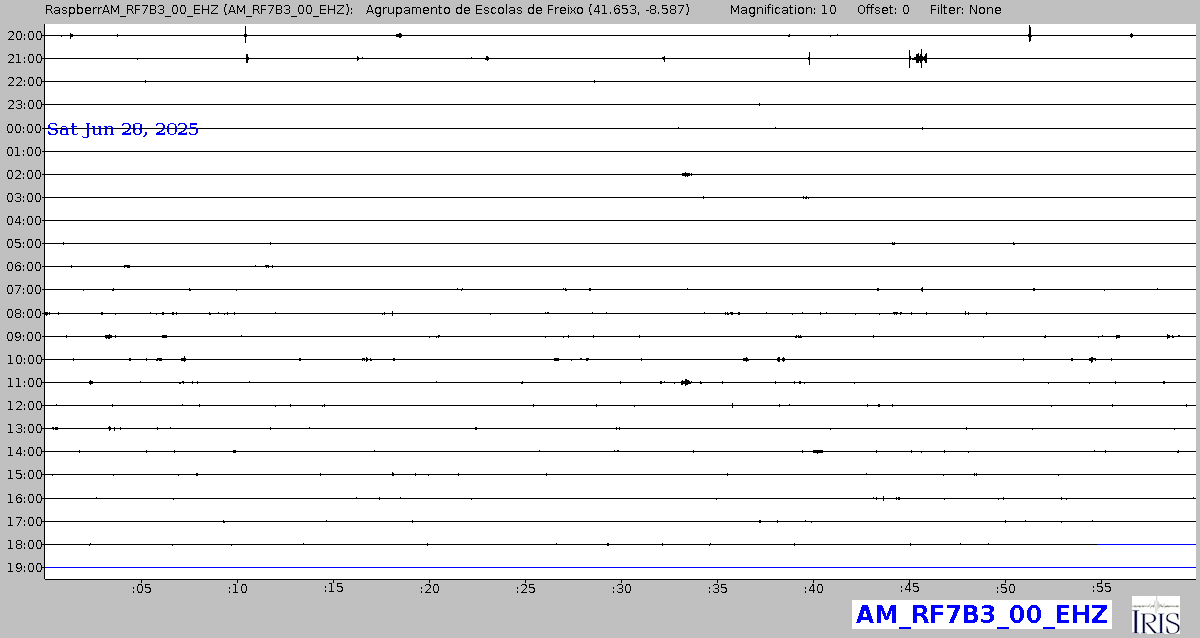Image resolution: width=1200 pixels, height=638 pixels.
Task: Click the 05:00 hour label
Action: (24, 244)
